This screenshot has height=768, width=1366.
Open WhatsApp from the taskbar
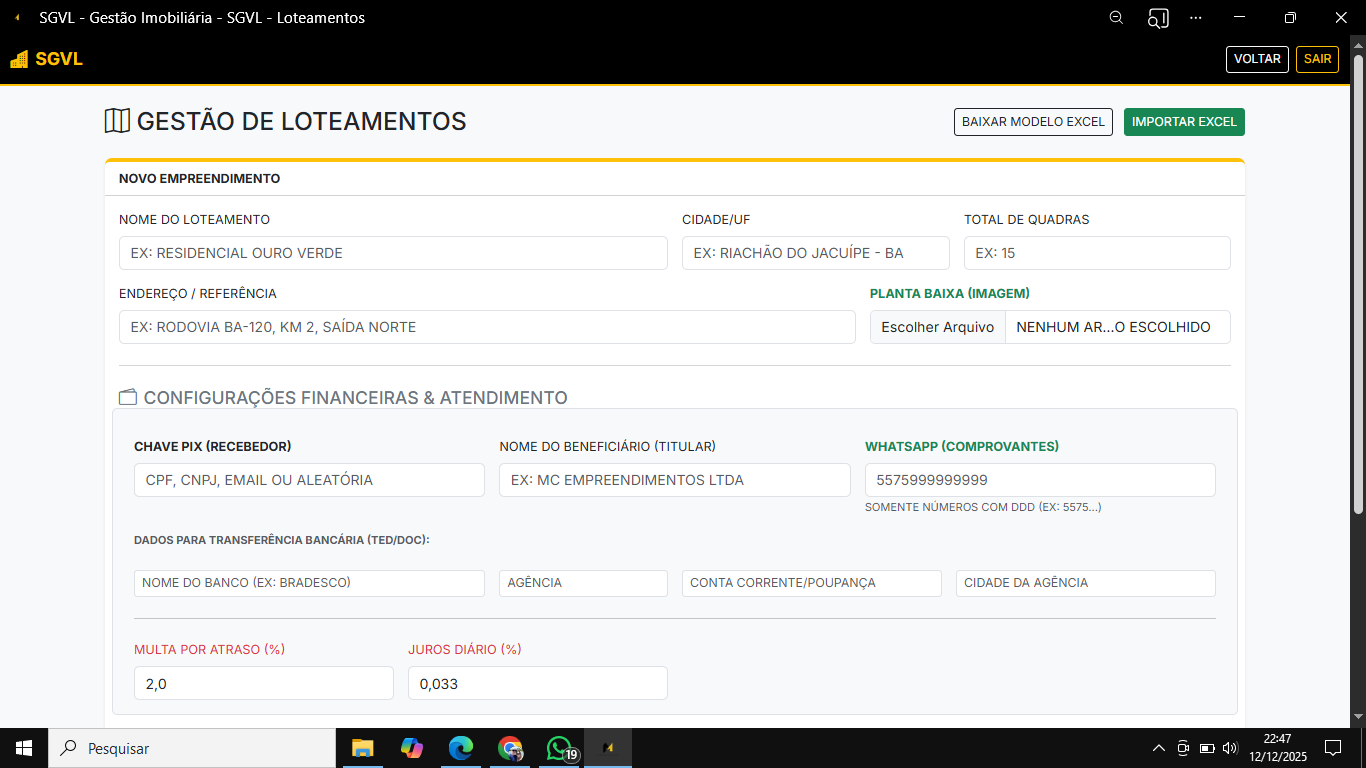559,748
